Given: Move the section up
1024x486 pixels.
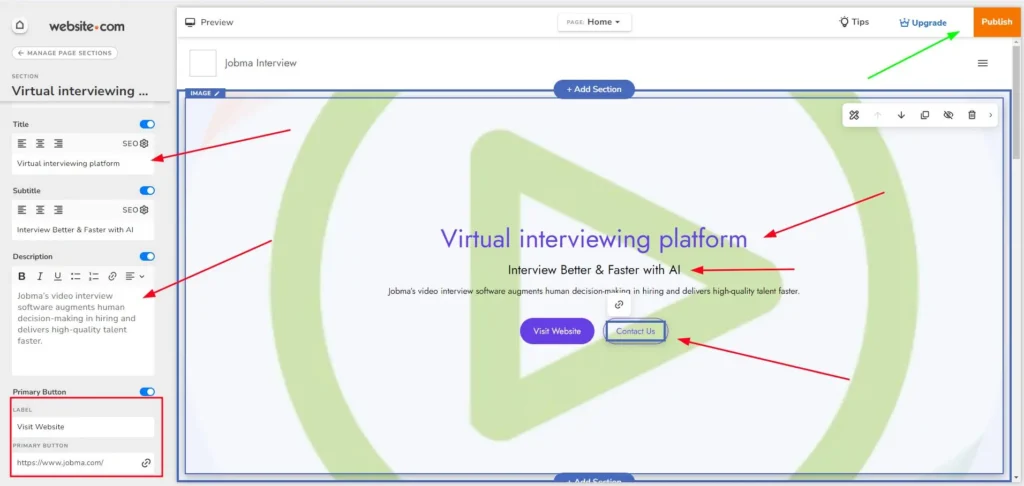Looking at the screenshot, I should (878, 115).
